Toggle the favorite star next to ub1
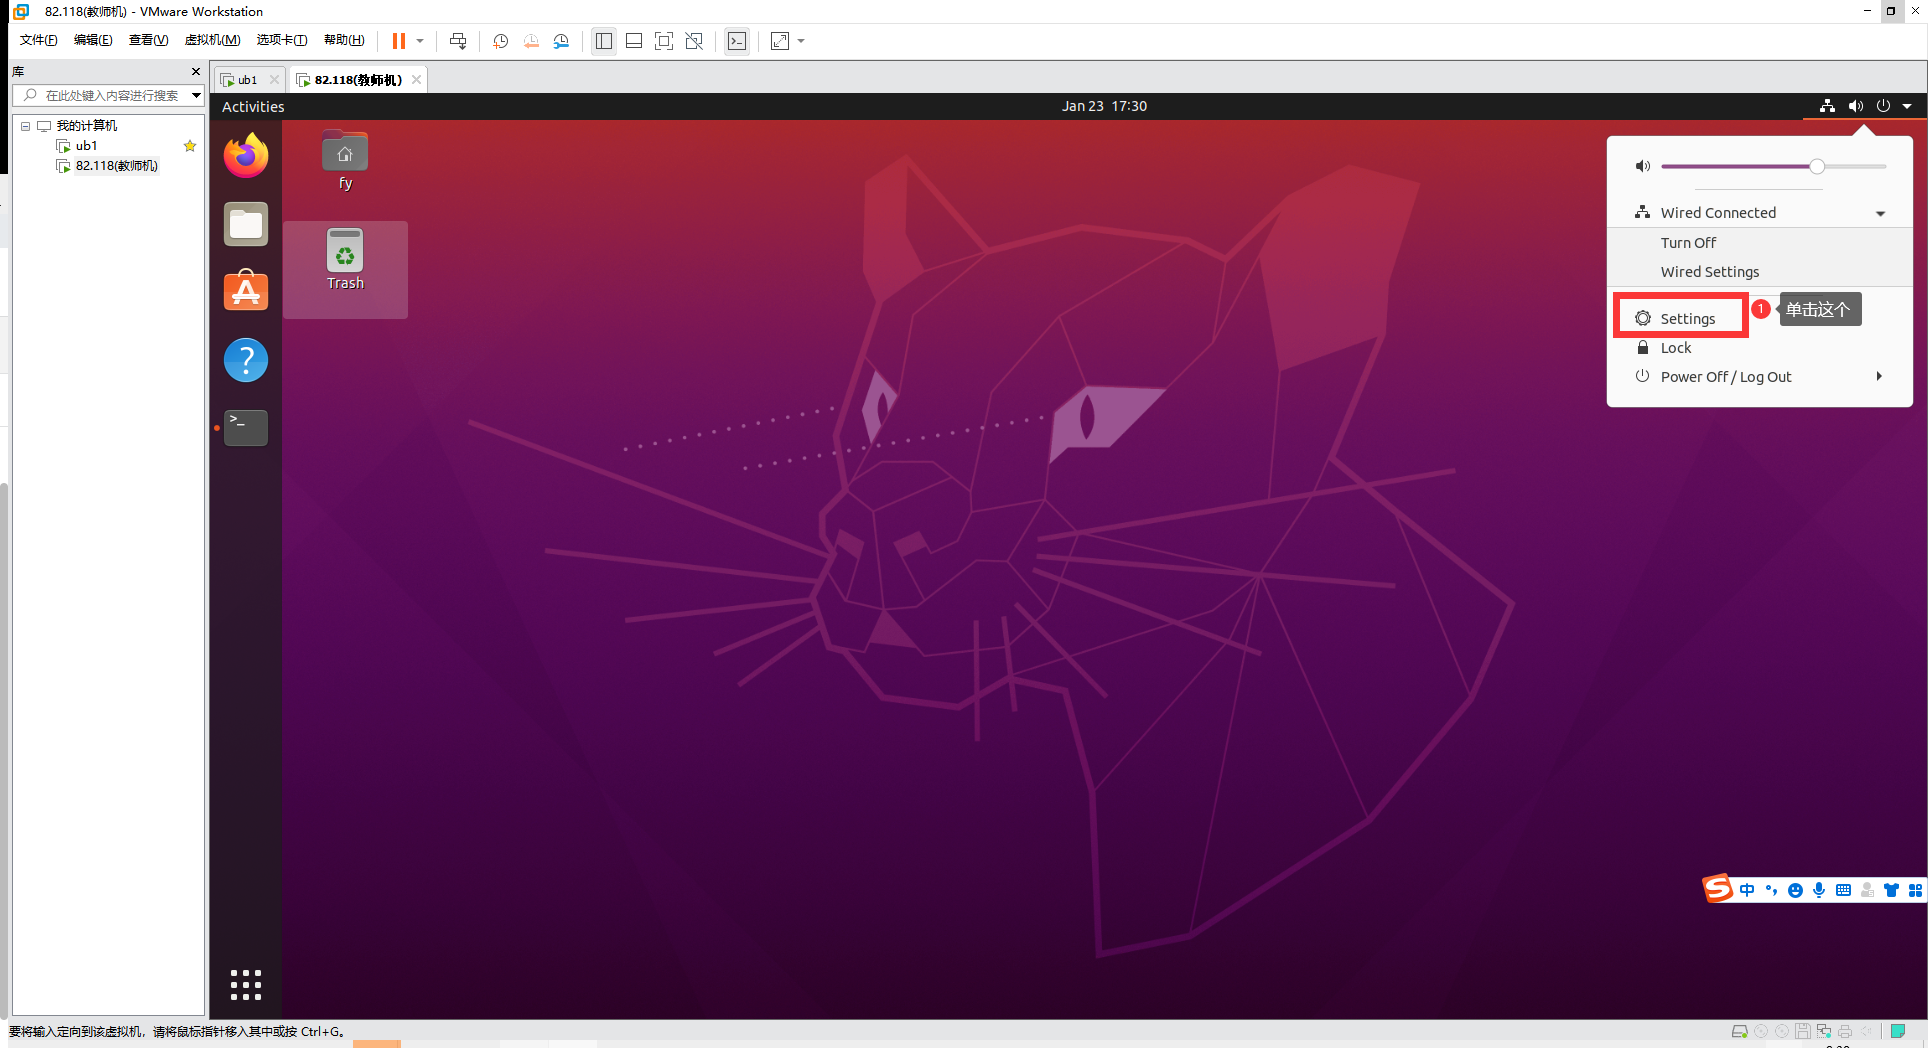 point(190,146)
